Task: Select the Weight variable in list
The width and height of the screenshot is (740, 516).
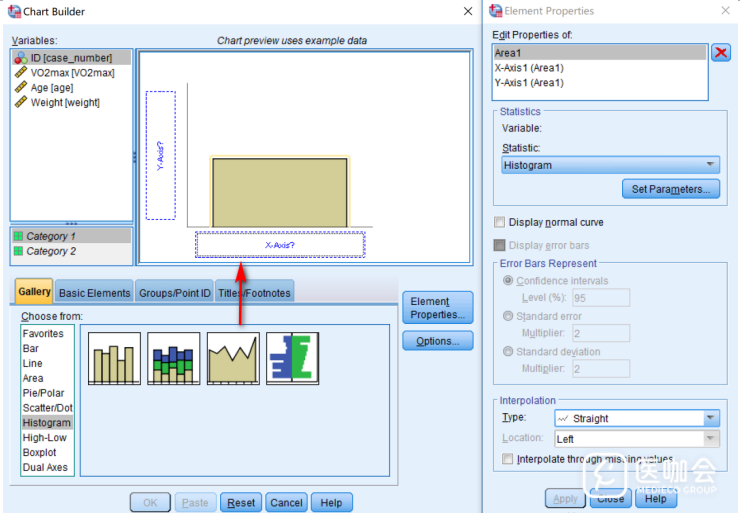Action: pos(65,102)
